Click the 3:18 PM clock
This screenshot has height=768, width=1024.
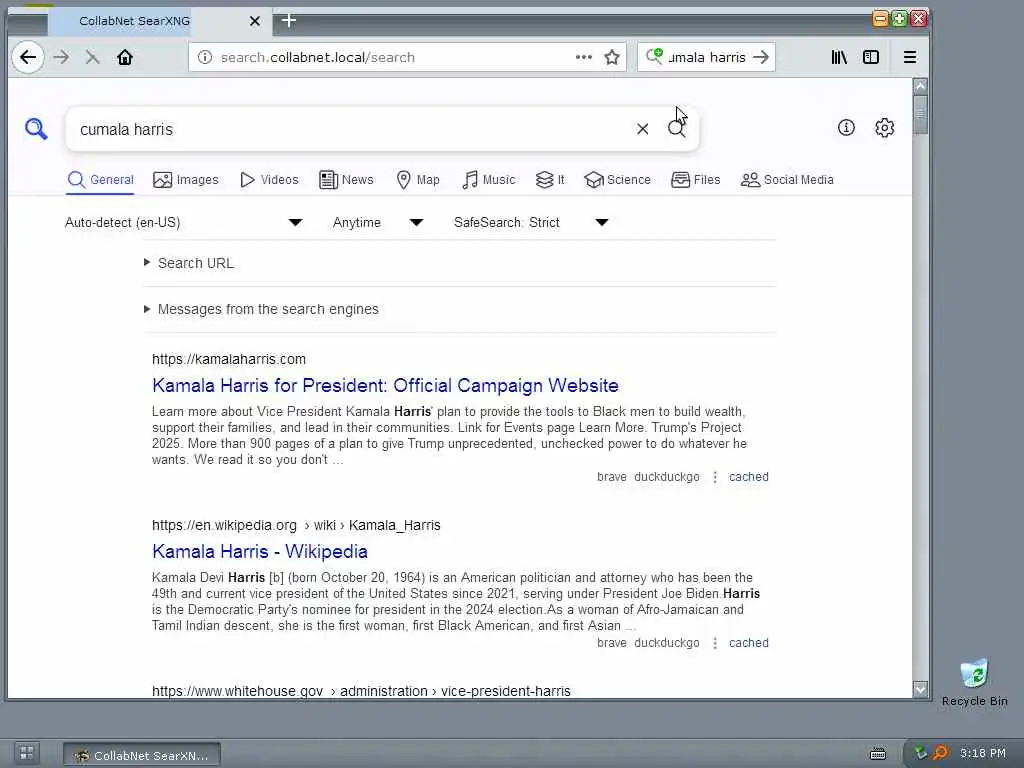tap(982, 753)
